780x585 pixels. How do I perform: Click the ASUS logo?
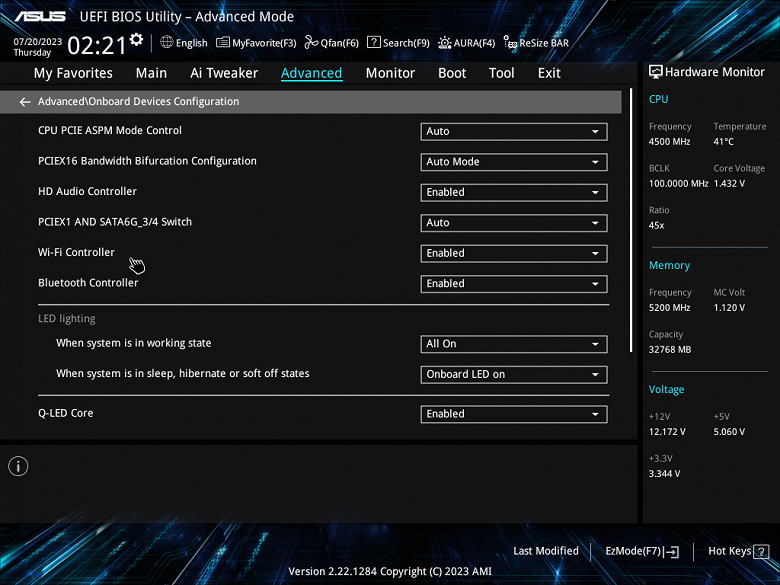[40, 16]
